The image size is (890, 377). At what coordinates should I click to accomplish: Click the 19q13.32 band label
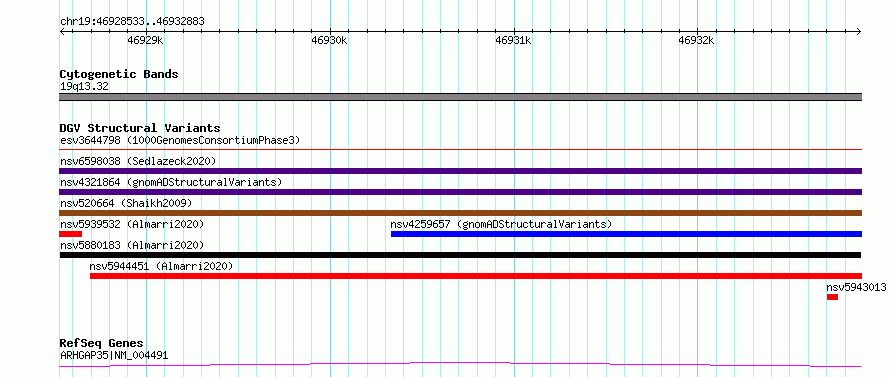point(84,86)
